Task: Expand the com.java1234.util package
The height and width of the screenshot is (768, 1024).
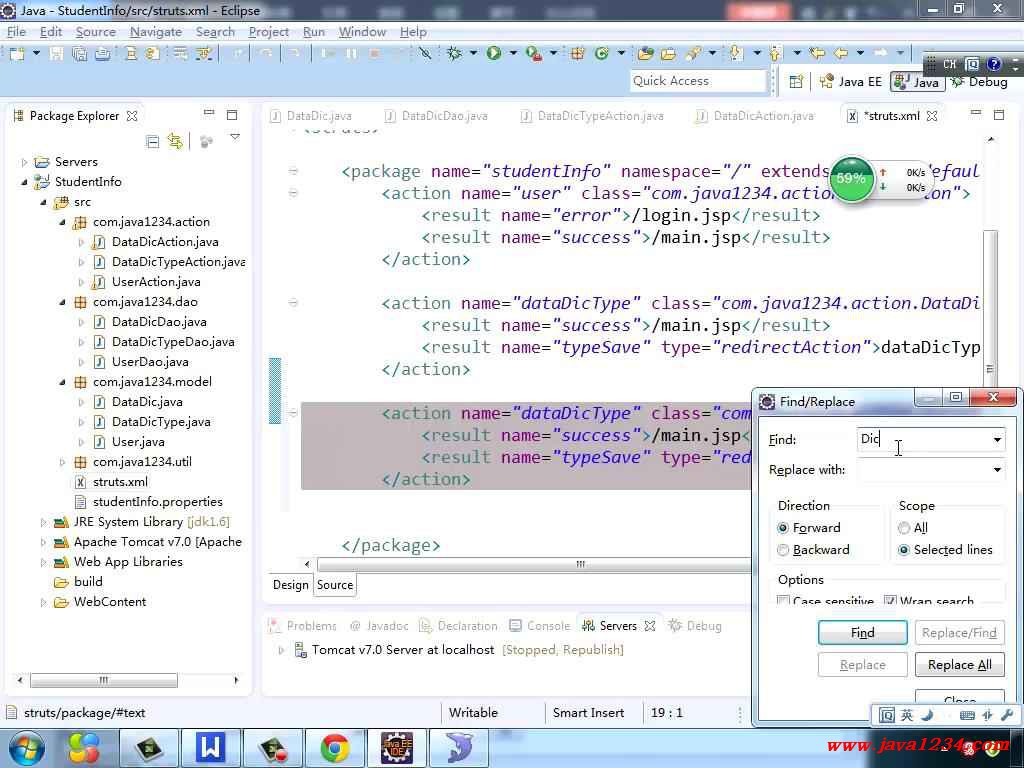Action: pyautogui.click(x=62, y=462)
